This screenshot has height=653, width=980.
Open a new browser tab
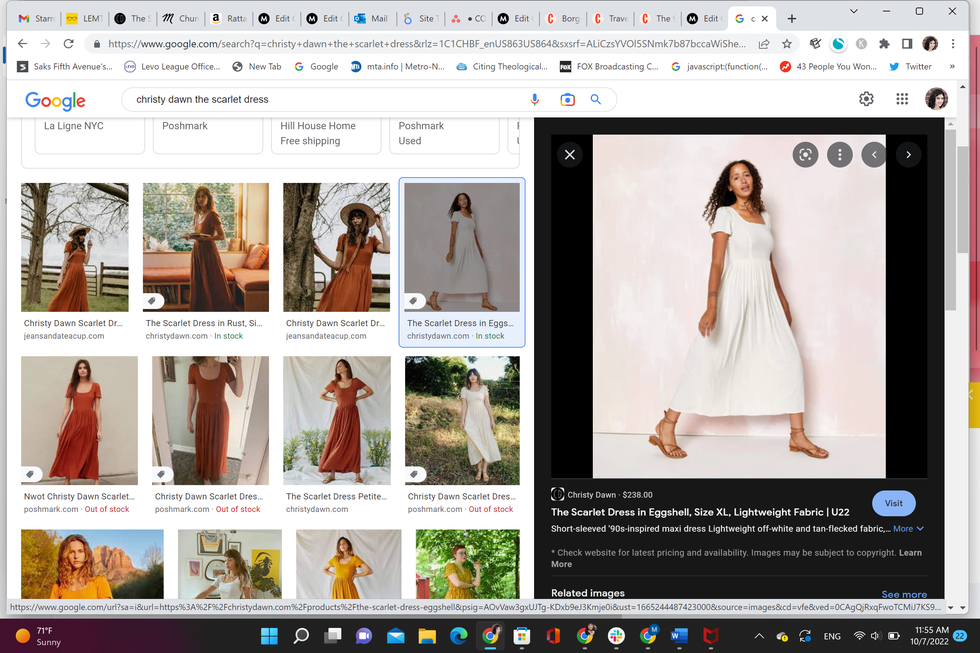792,19
